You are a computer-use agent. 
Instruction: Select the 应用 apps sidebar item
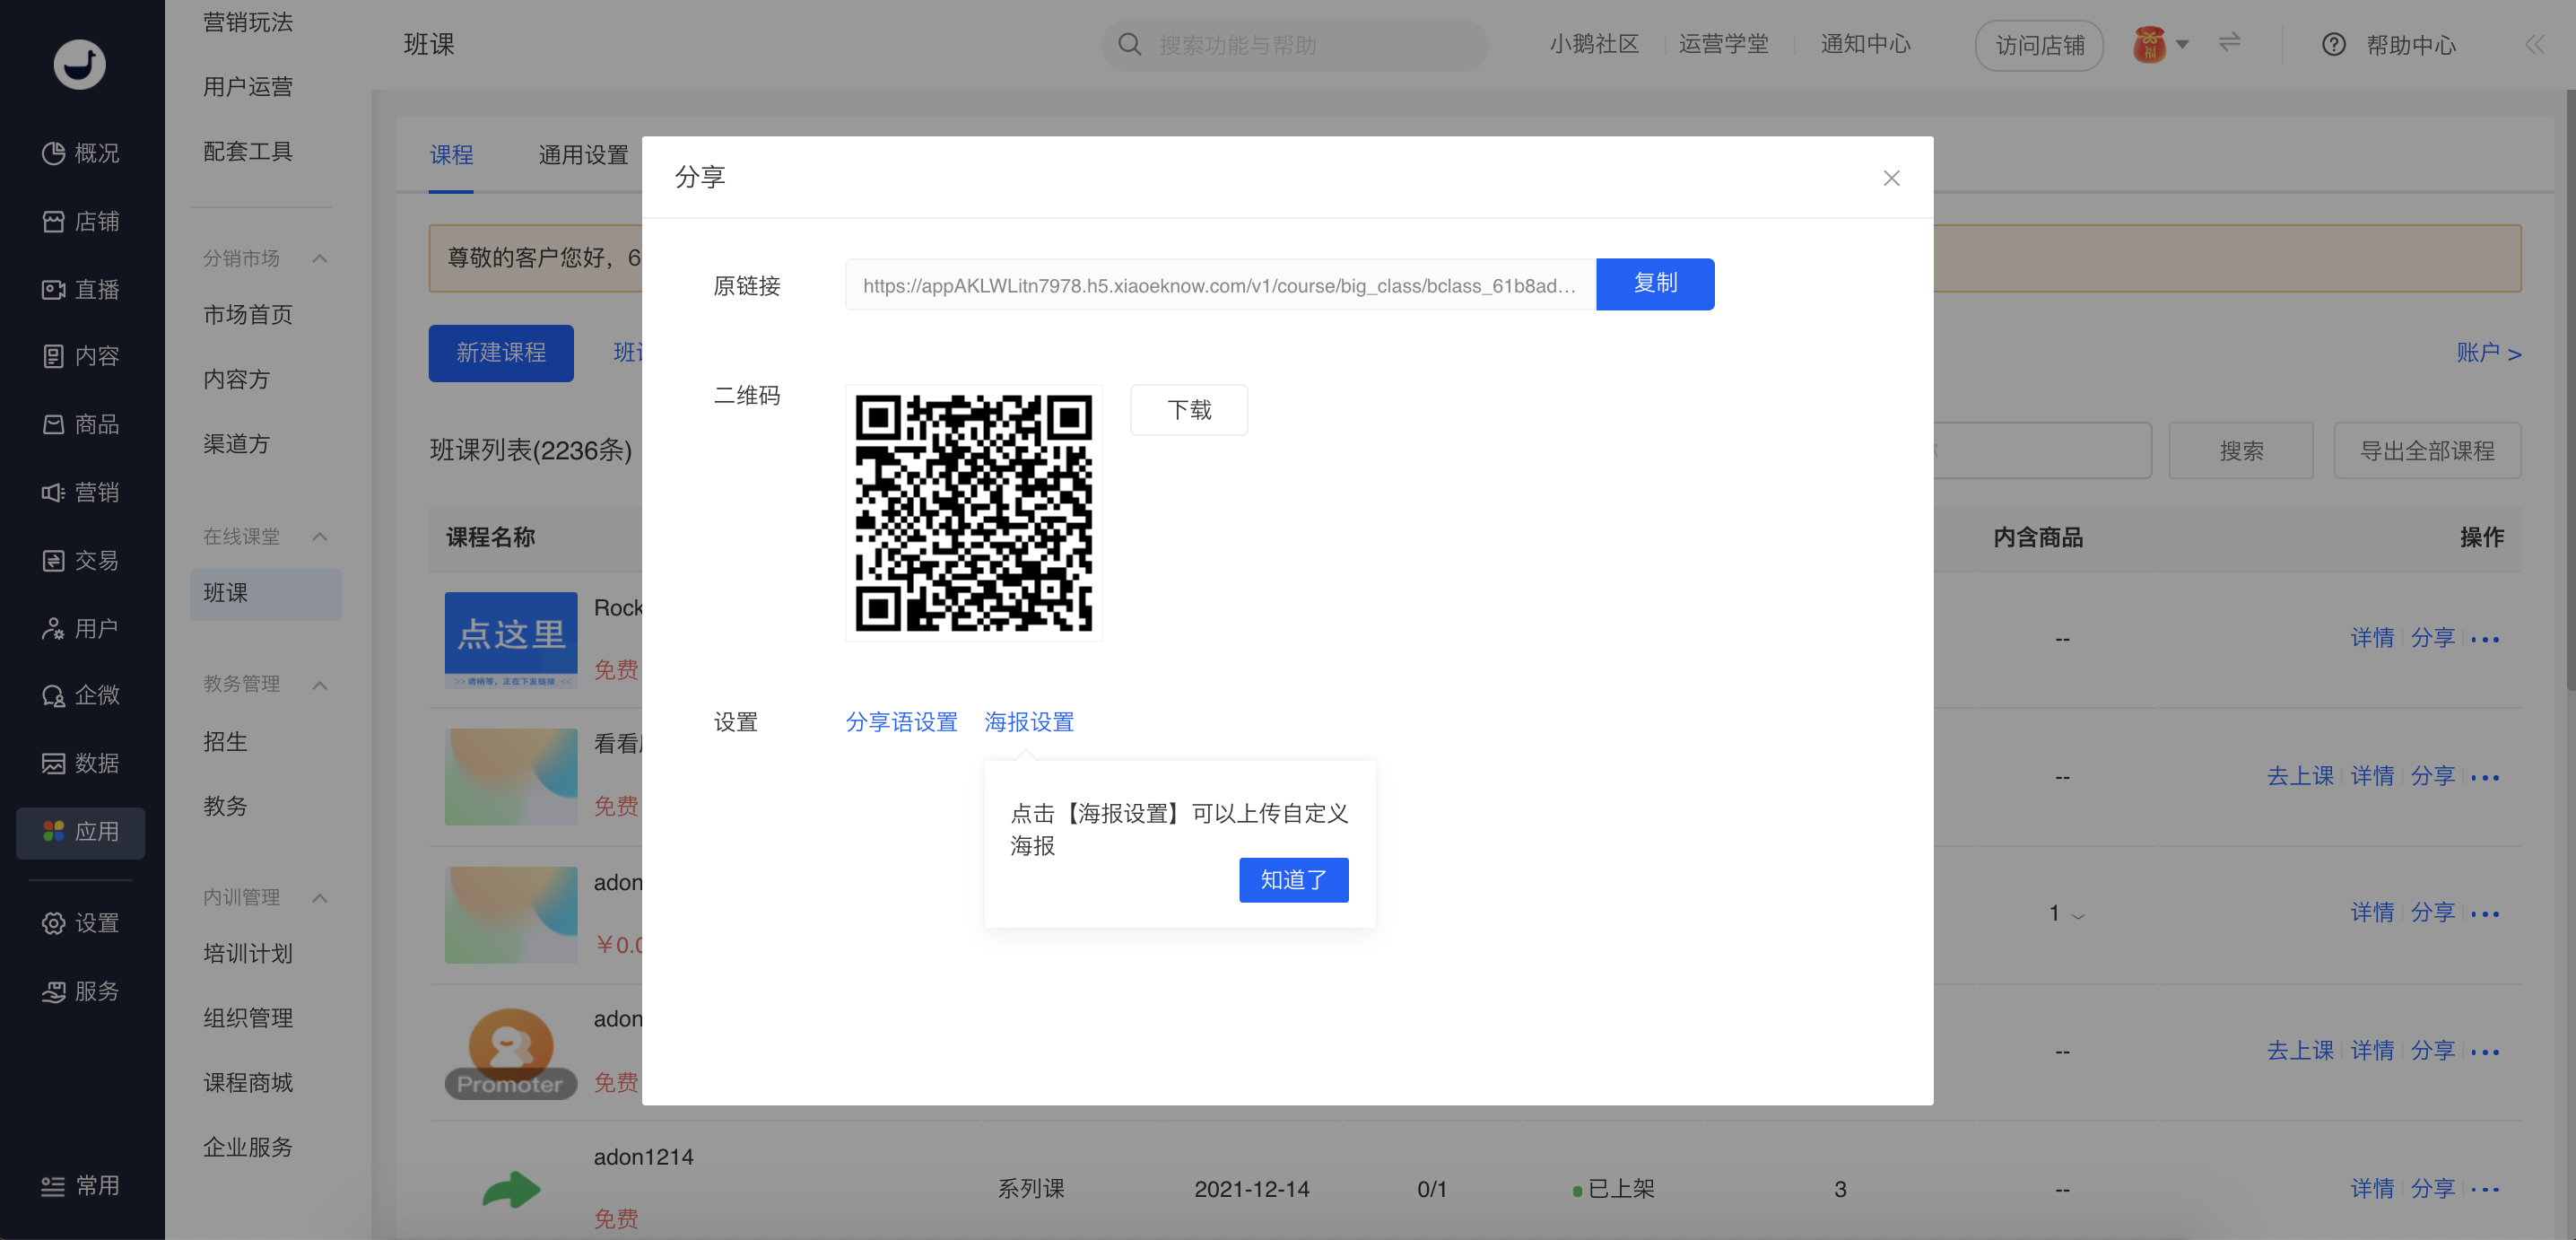pos(80,832)
